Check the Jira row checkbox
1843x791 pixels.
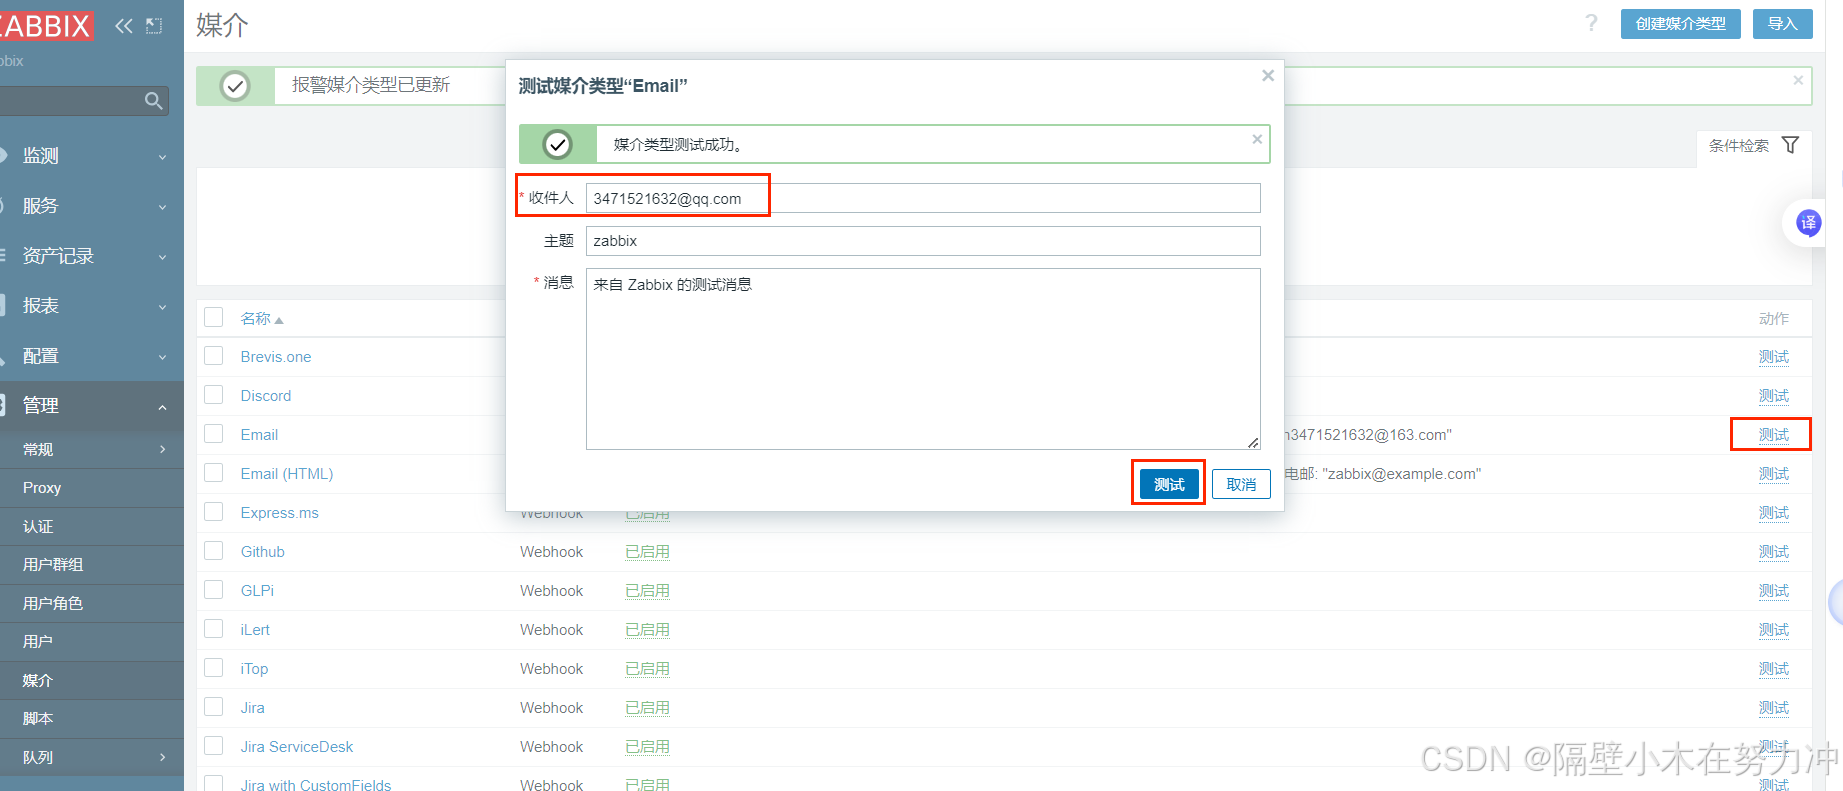point(214,707)
